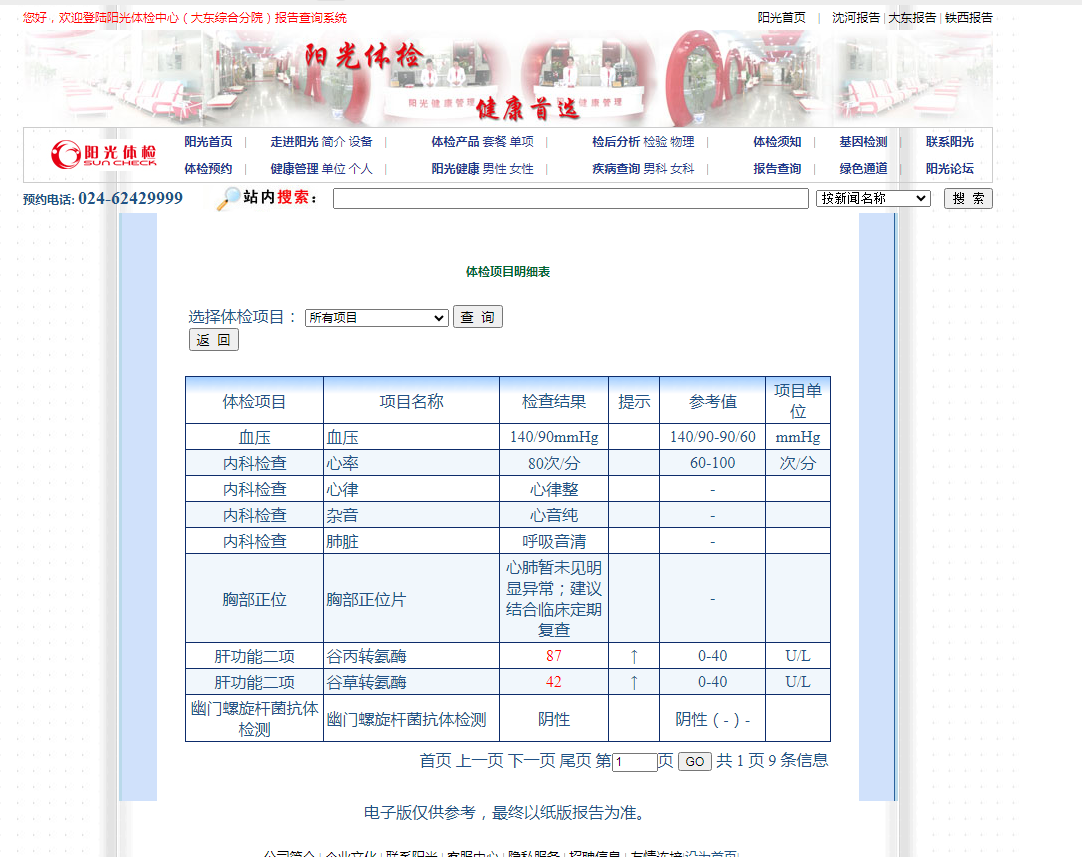Click the Sun Check logo icon

104,154
